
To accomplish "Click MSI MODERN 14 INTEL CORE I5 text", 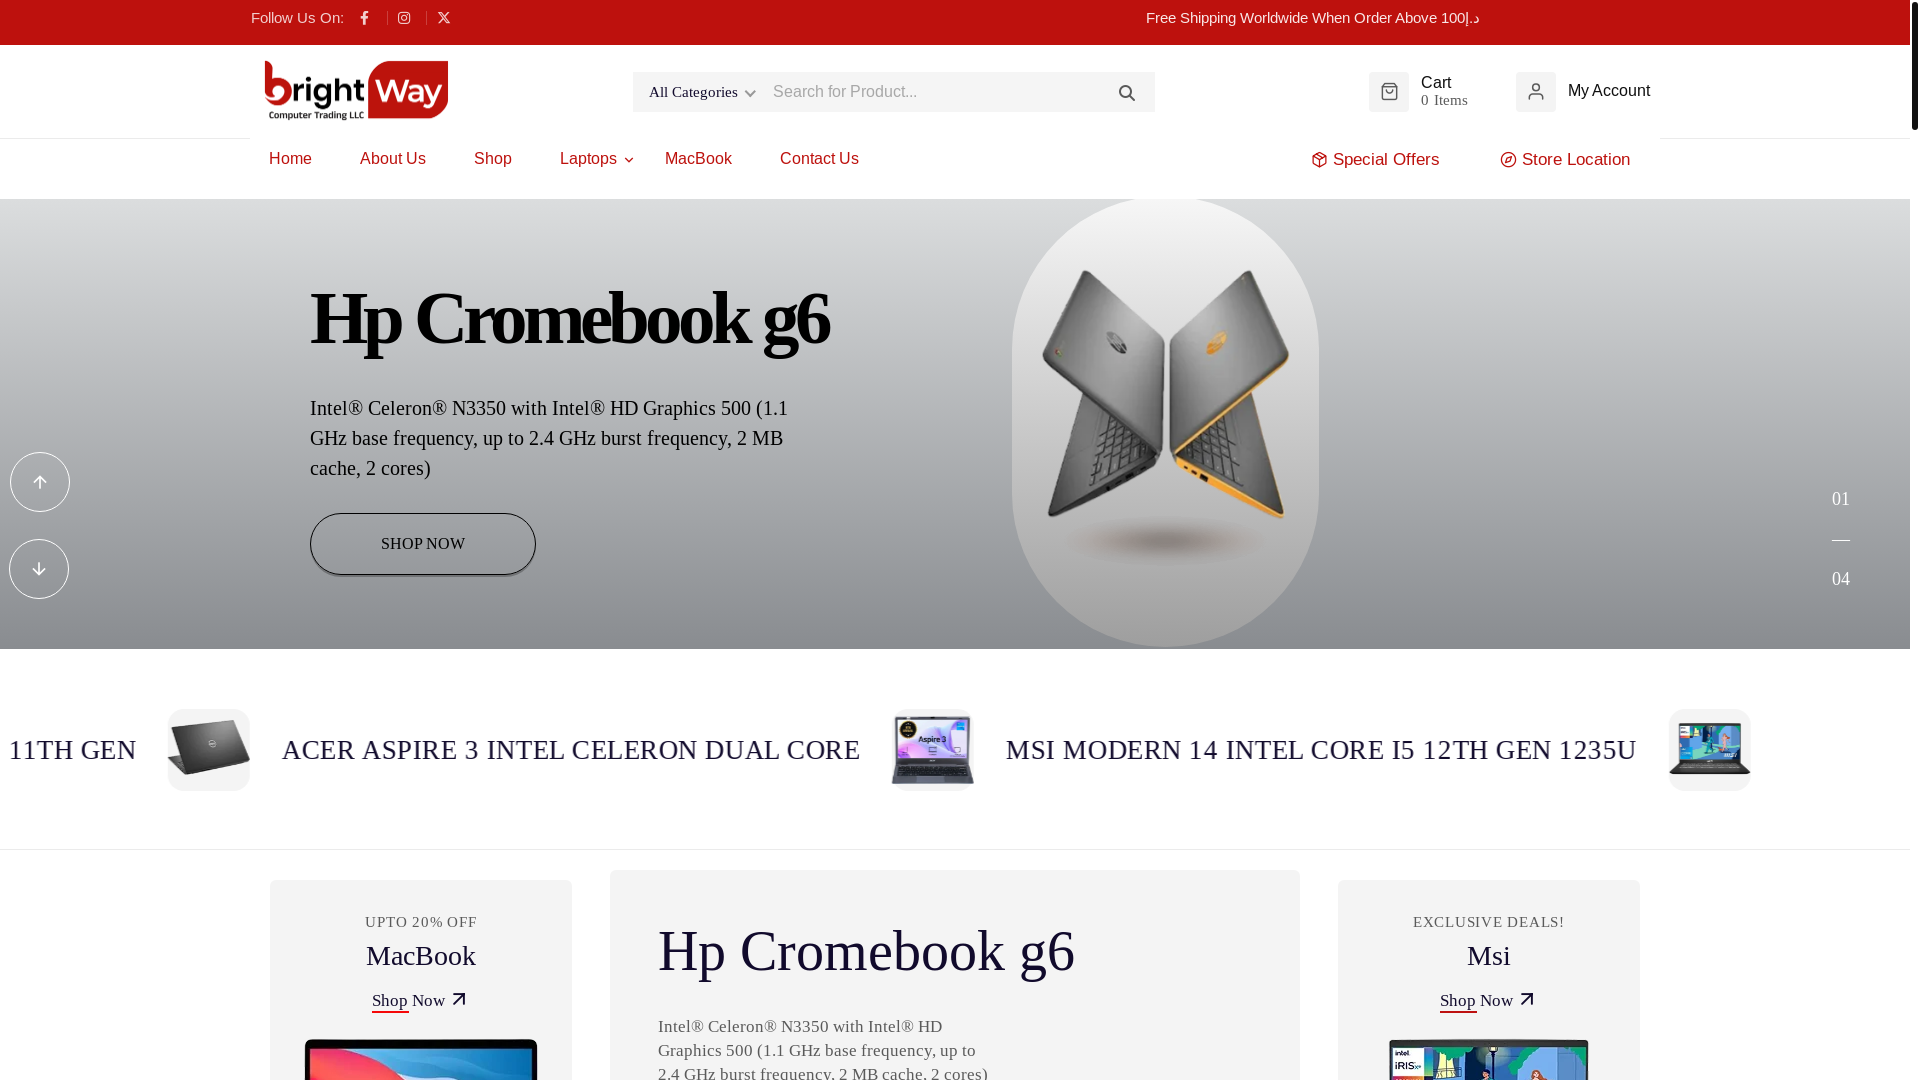I will (1321, 750).
